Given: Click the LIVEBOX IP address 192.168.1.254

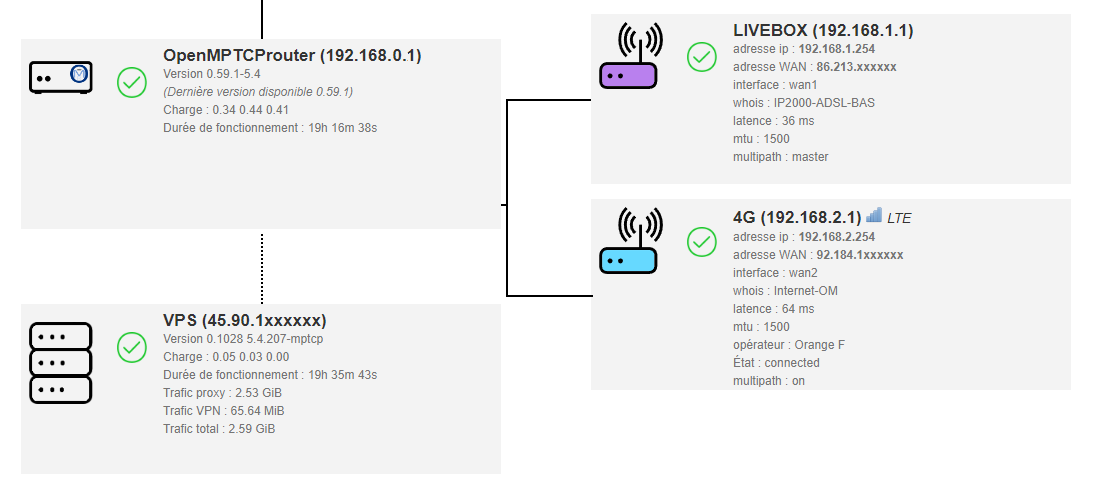Looking at the screenshot, I should [838, 49].
